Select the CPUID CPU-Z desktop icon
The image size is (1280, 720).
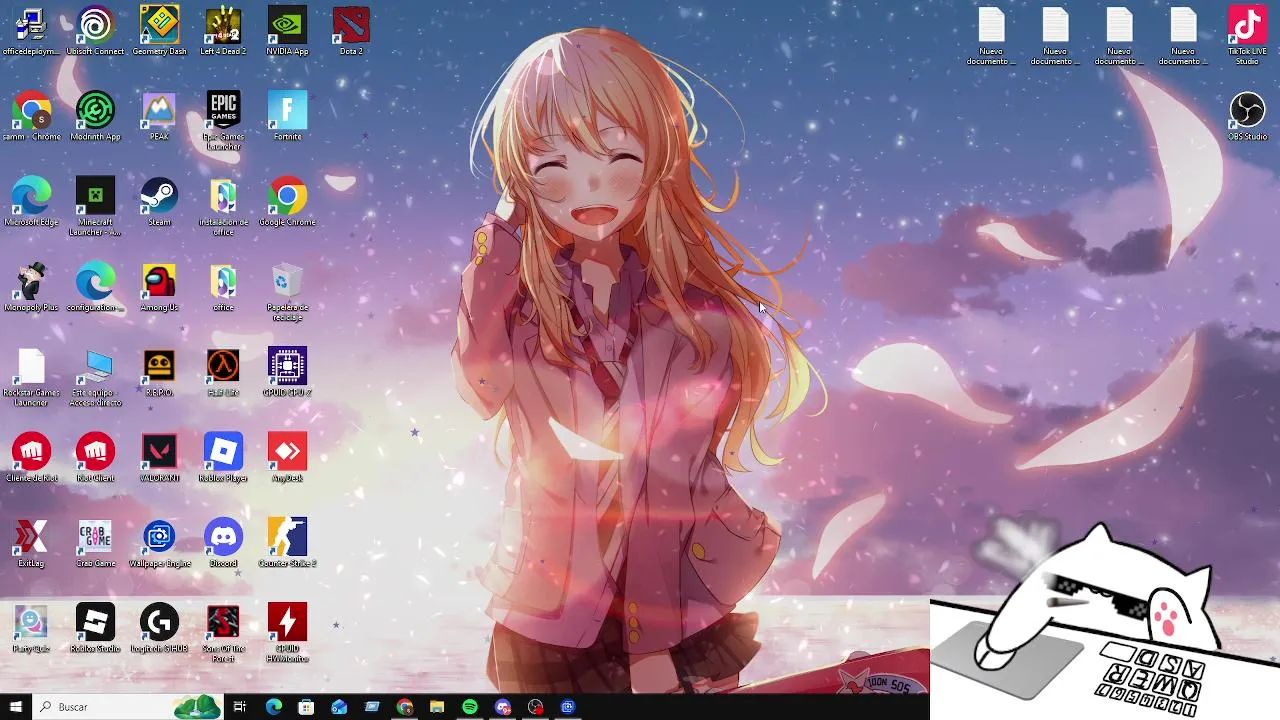click(x=287, y=373)
